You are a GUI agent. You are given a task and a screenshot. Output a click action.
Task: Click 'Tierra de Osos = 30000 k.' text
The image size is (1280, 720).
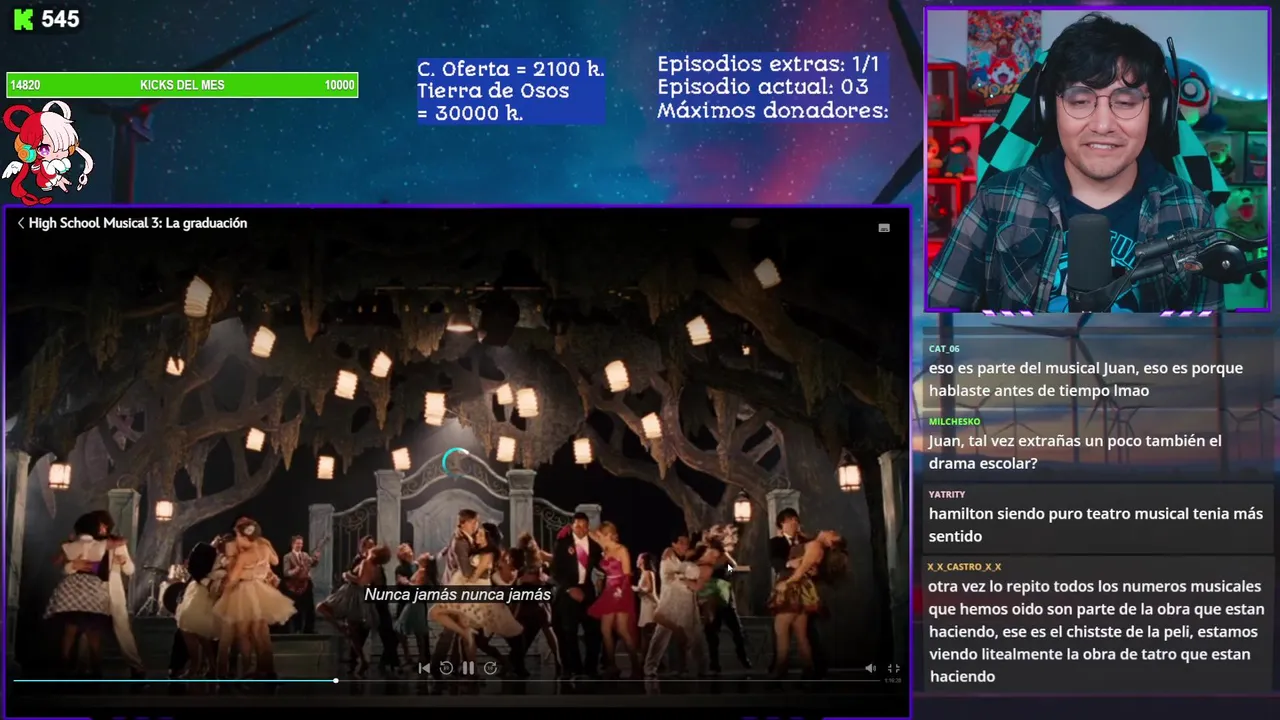point(493,102)
